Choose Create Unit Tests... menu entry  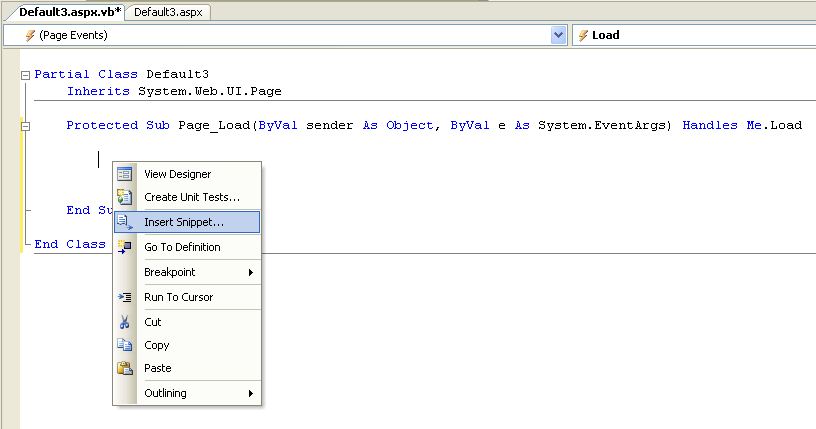coord(187,197)
